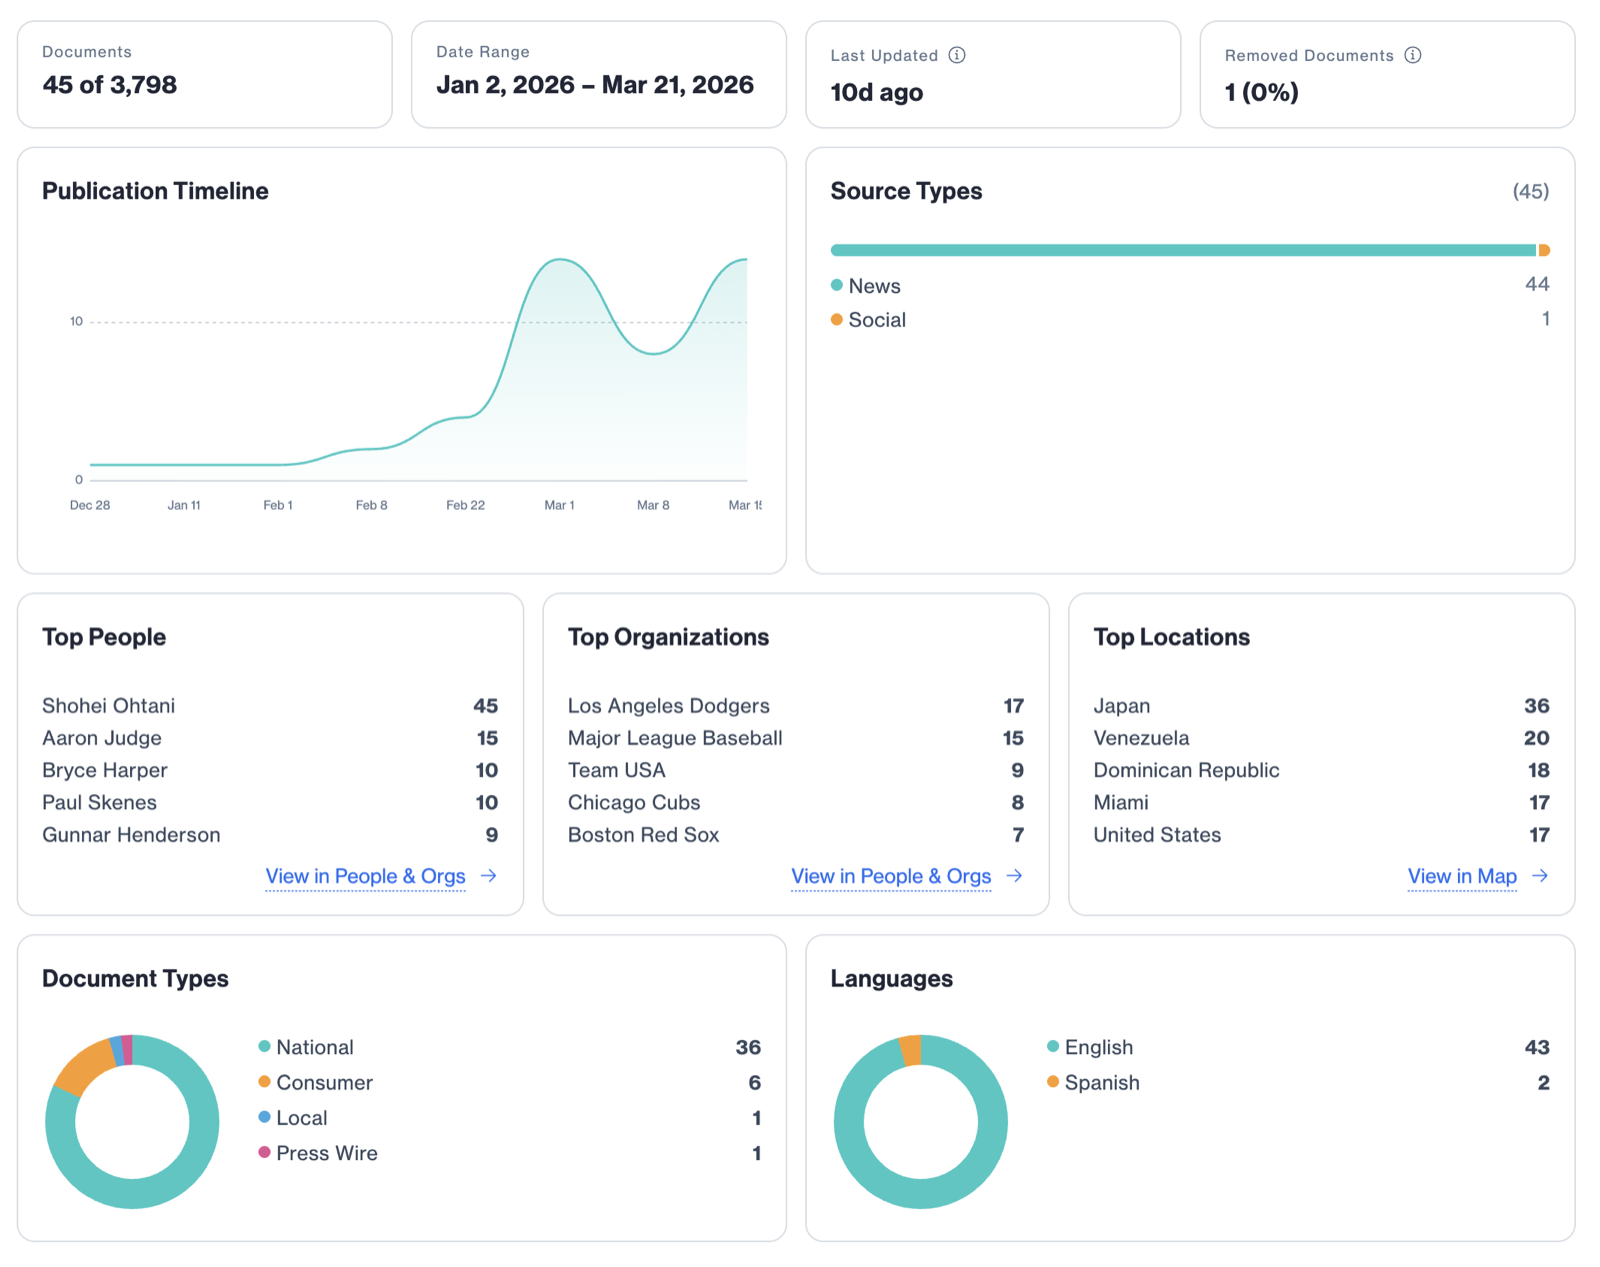Click arrow icon beside View in Map
The height and width of the screenshot is (1267, 1600).
(x=1541, y=876)
